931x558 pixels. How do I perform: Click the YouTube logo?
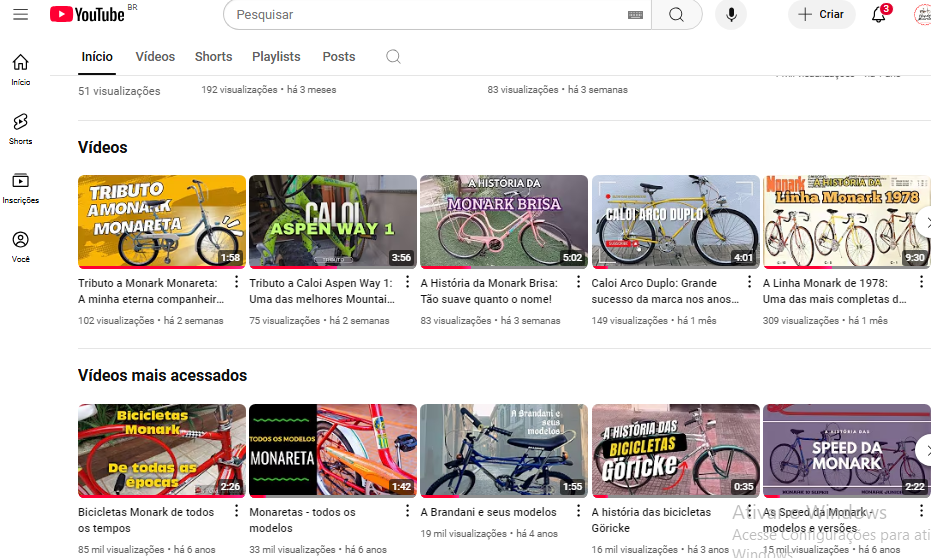(87, 14)
